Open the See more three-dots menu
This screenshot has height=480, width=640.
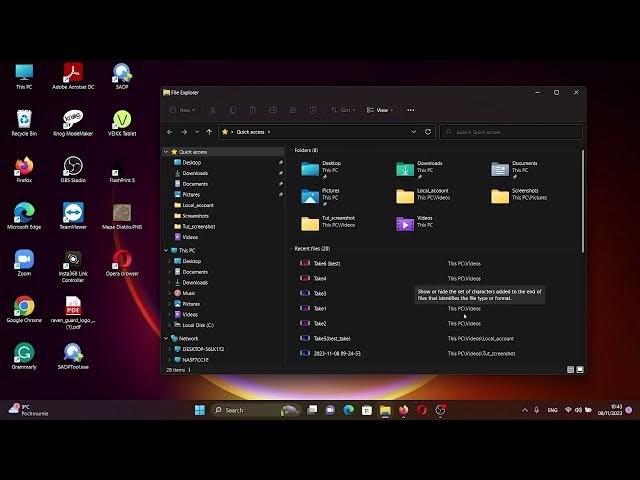click(411, 110)
